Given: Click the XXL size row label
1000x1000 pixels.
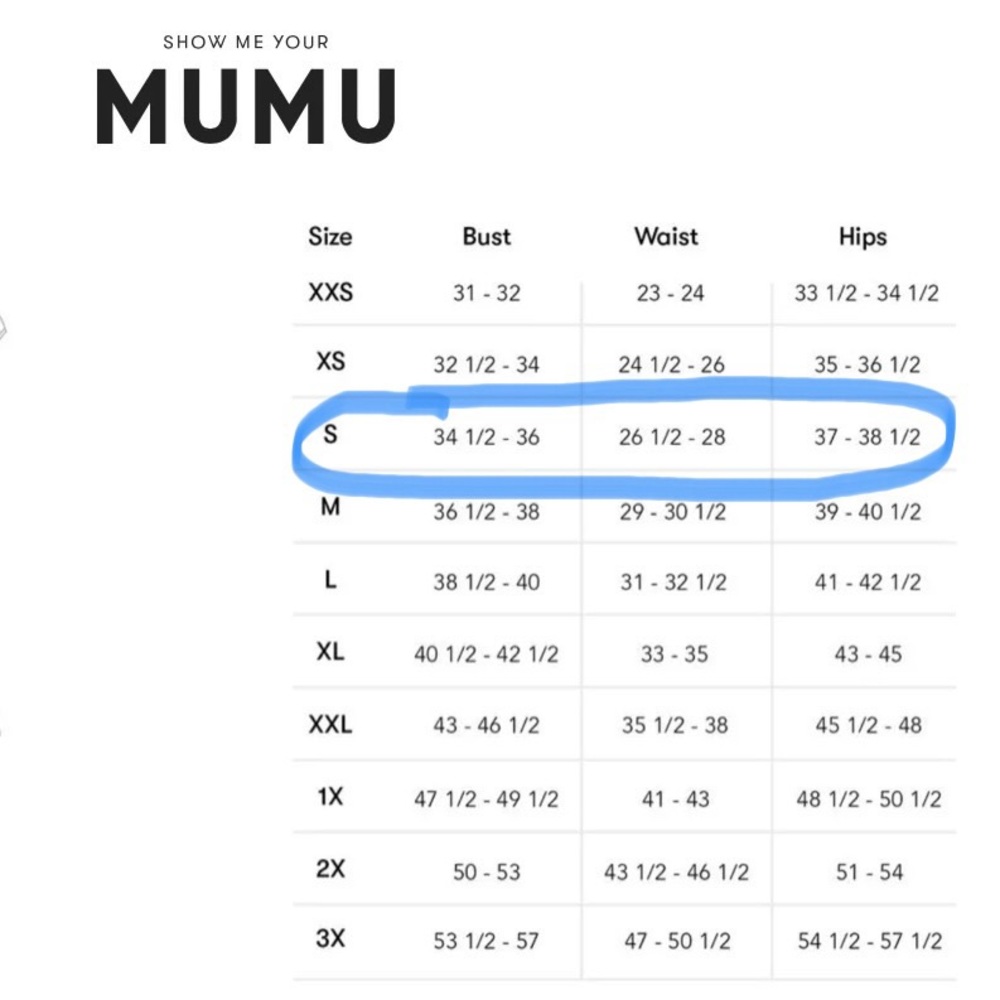Looking at the screenshot, I should click(x=330, y=724).
